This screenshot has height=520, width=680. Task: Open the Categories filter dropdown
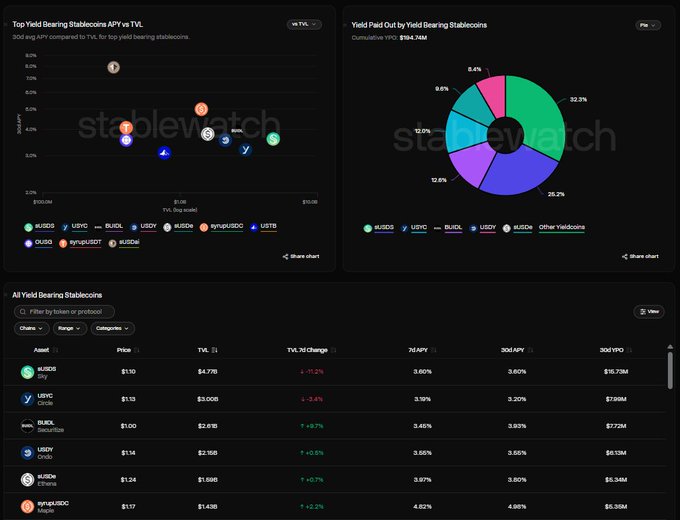click(x=113, y=328)
